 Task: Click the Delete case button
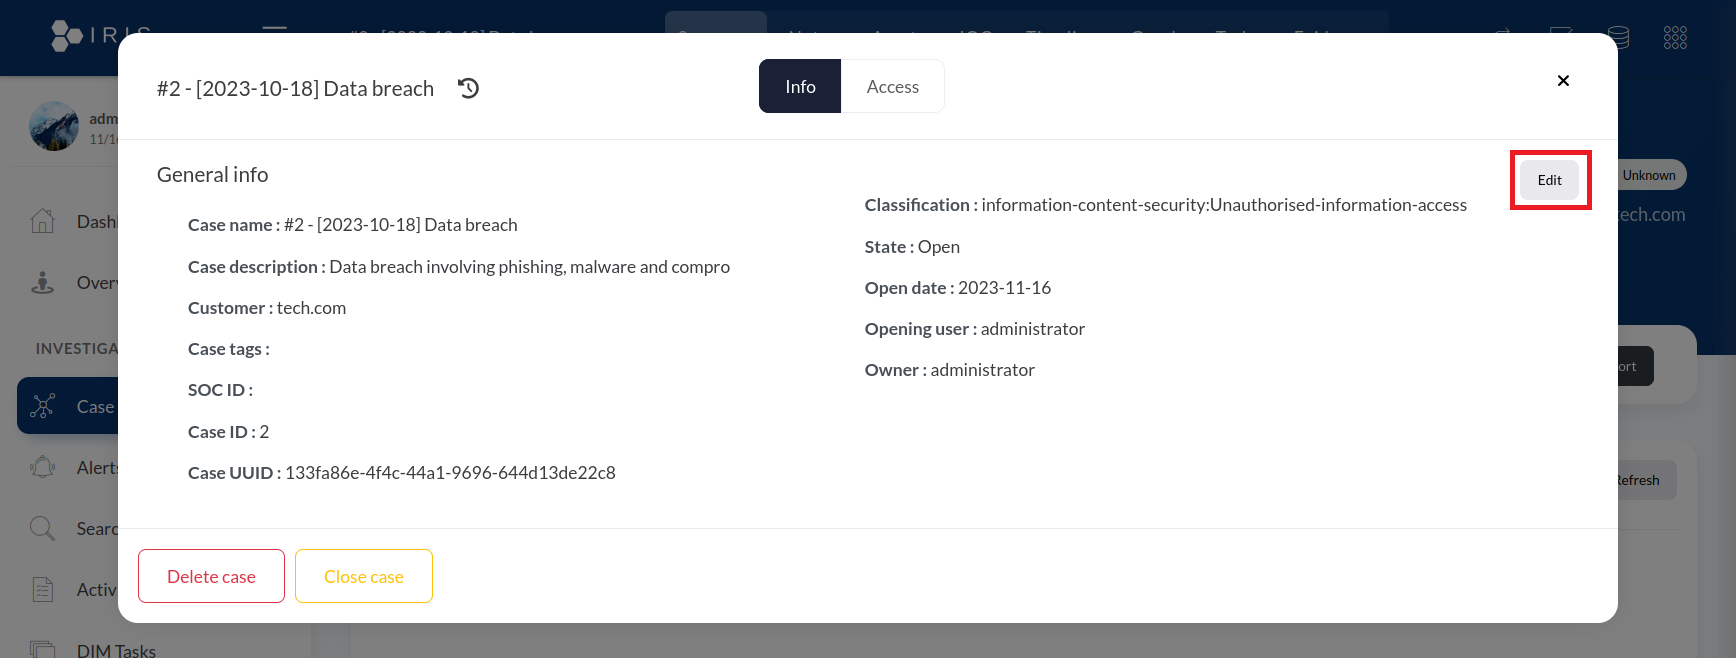point(211,576)
